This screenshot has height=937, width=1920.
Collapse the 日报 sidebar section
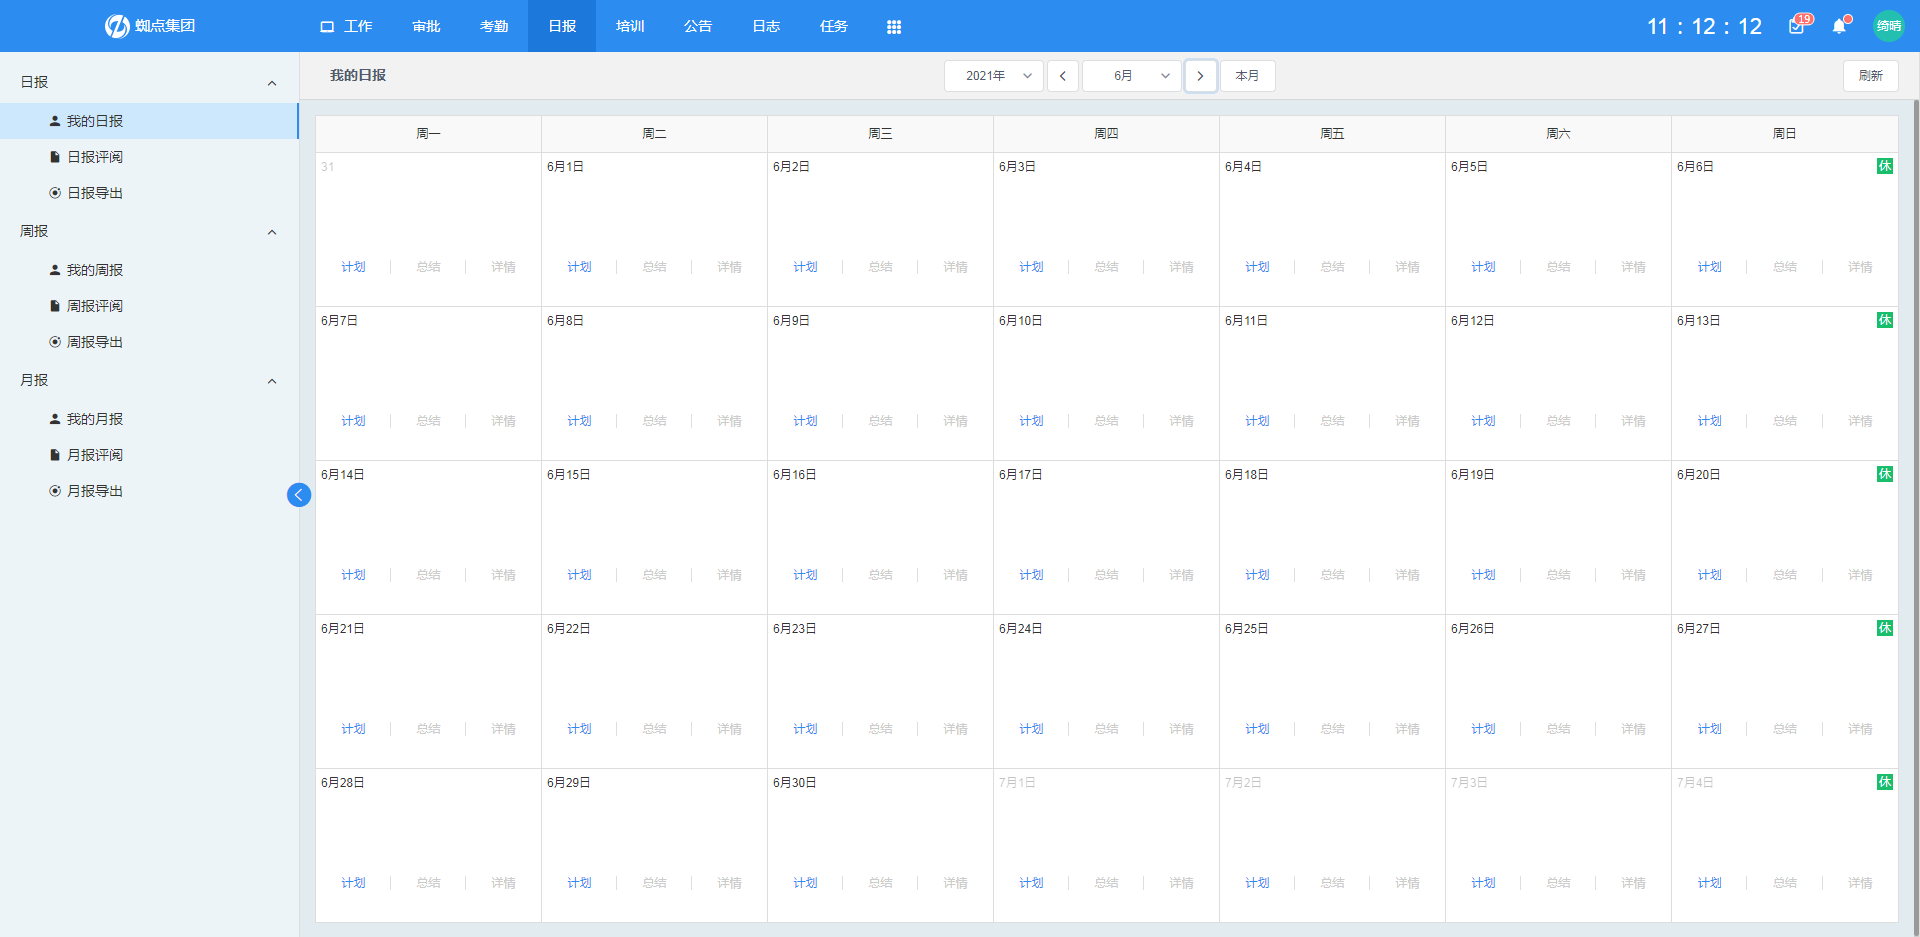coord(271,83)
